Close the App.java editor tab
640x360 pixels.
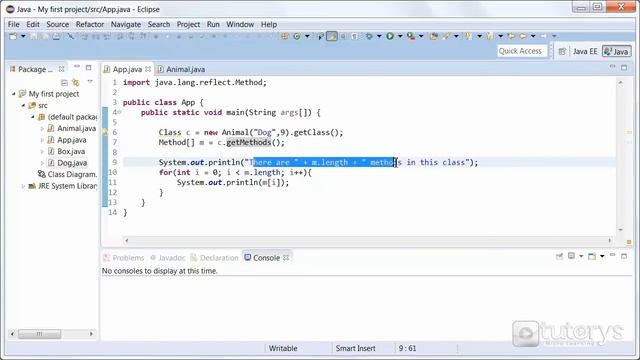click(148, 69)
